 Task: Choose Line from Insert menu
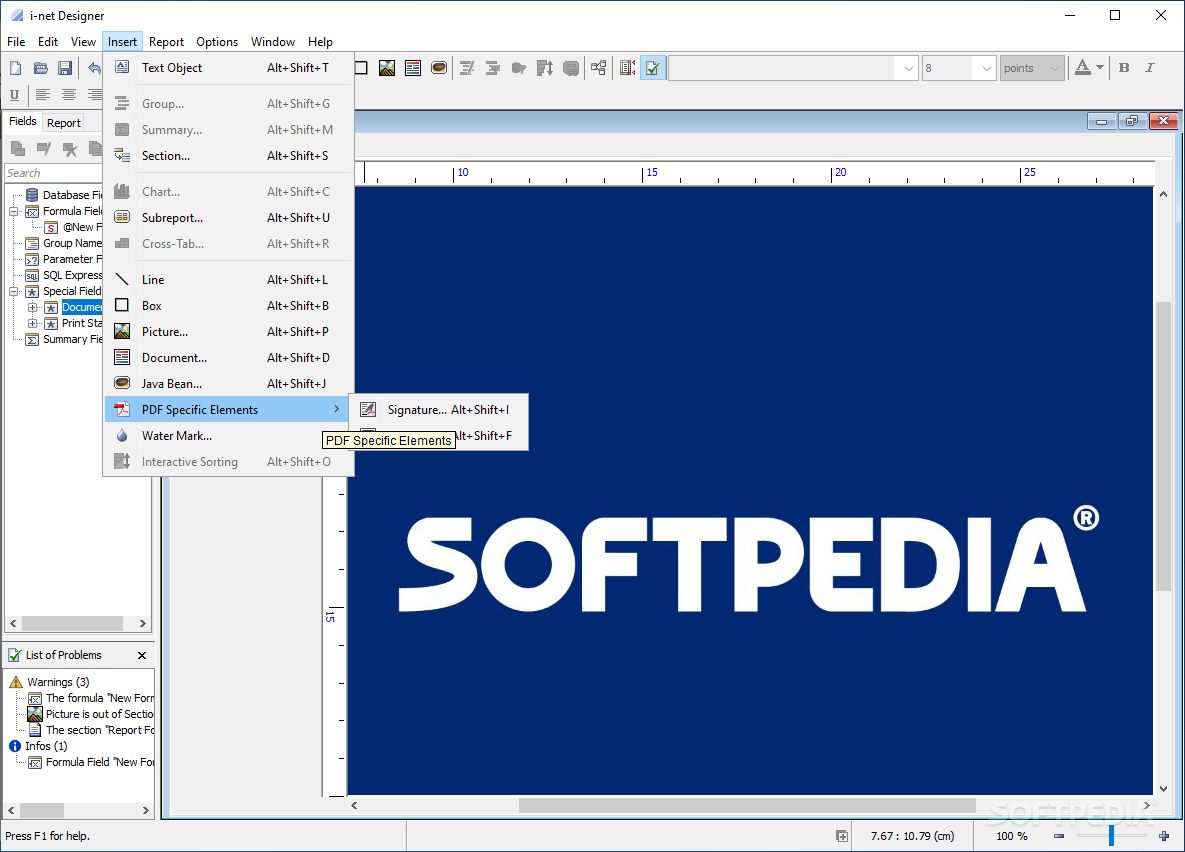click(x=229, y=280)
